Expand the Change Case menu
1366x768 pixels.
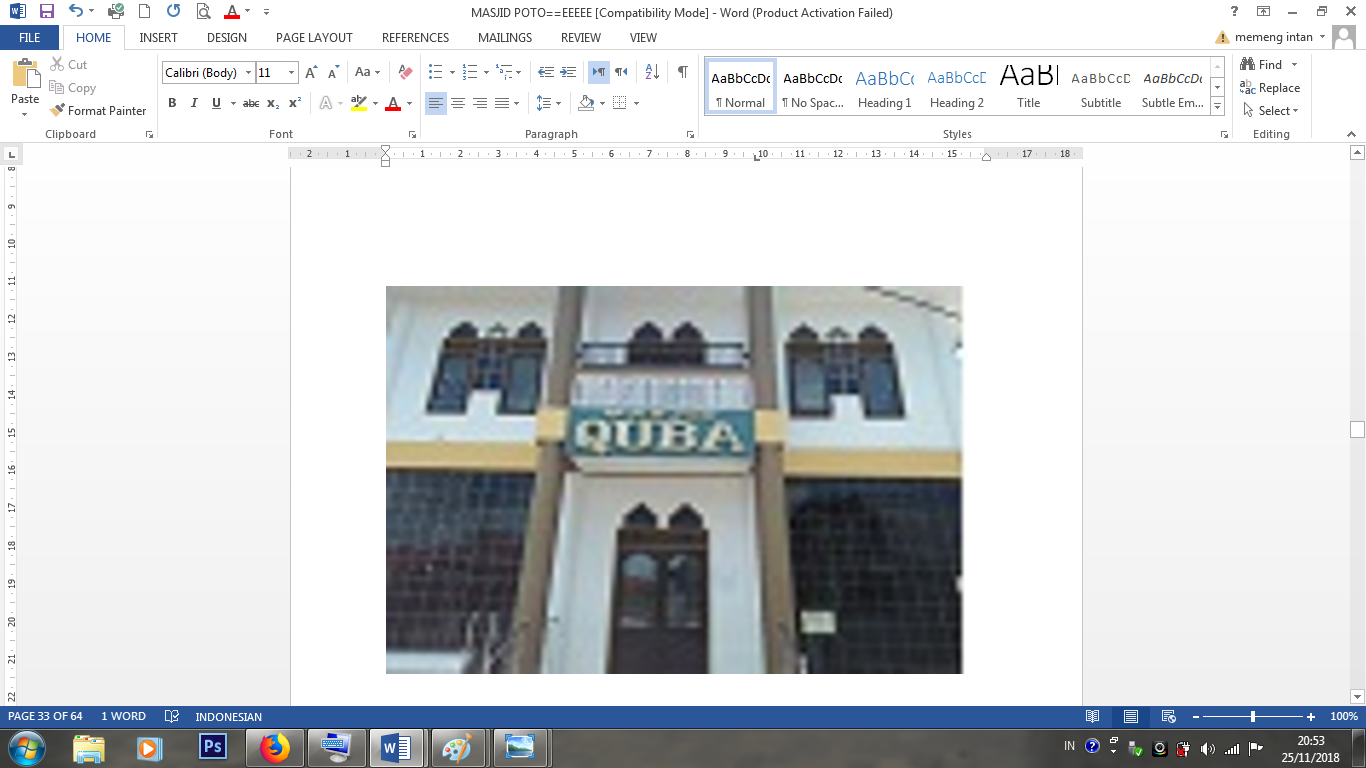(x=368, y=73)
